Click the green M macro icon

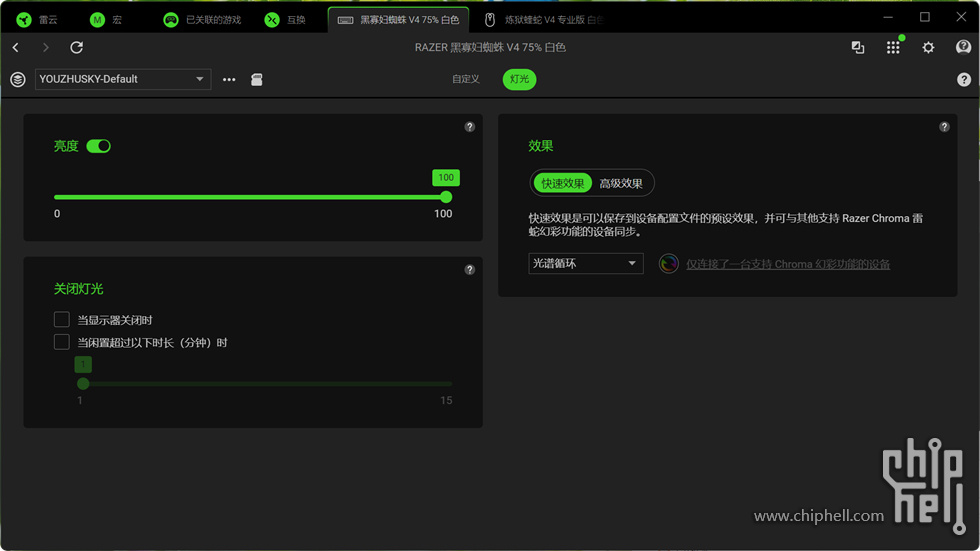click(x=97, y=20)
